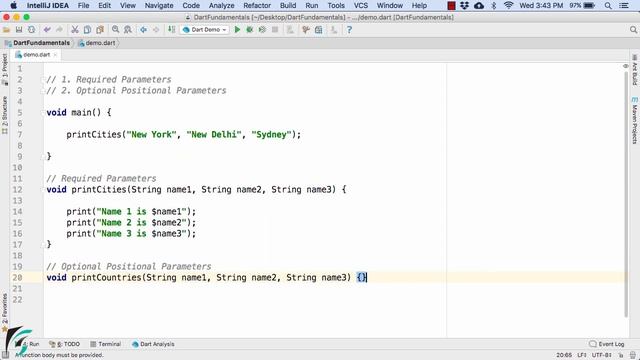Open the Analyze menu
Viewport: 640px width, 360px height.
[x=221, y=5]
